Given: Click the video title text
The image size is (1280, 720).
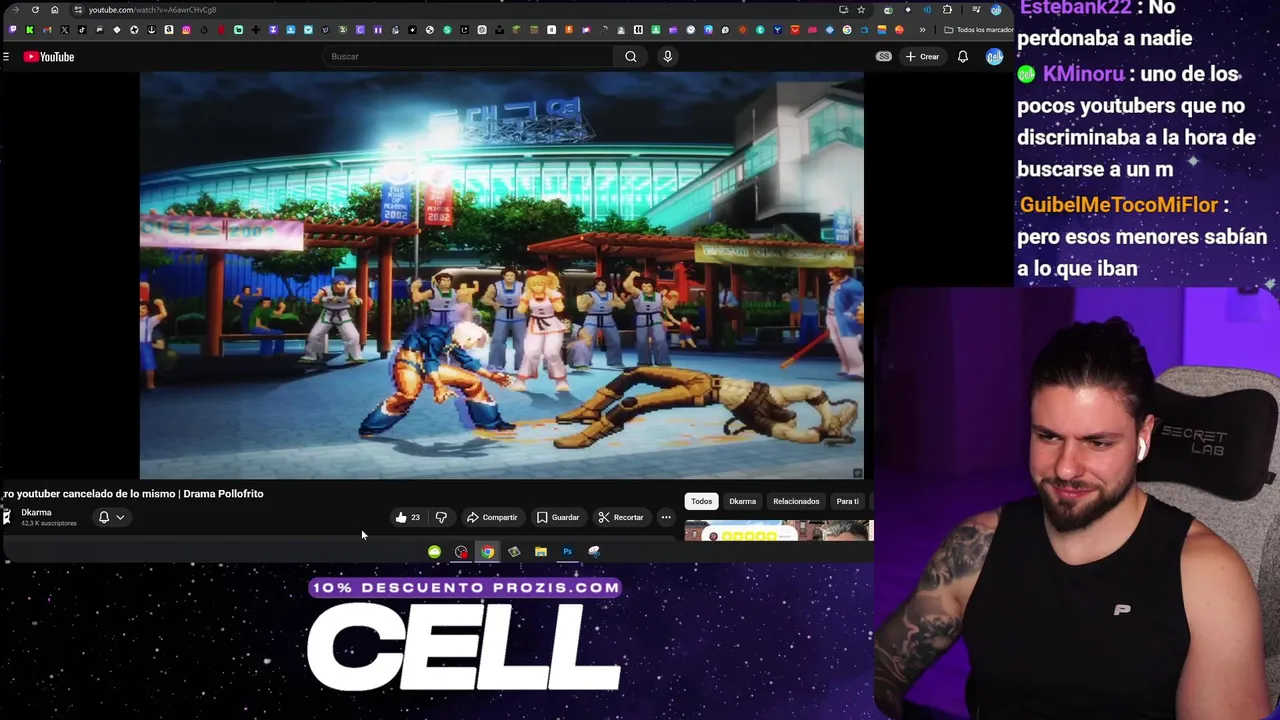Looking at the screenshot, I should 133,494.
